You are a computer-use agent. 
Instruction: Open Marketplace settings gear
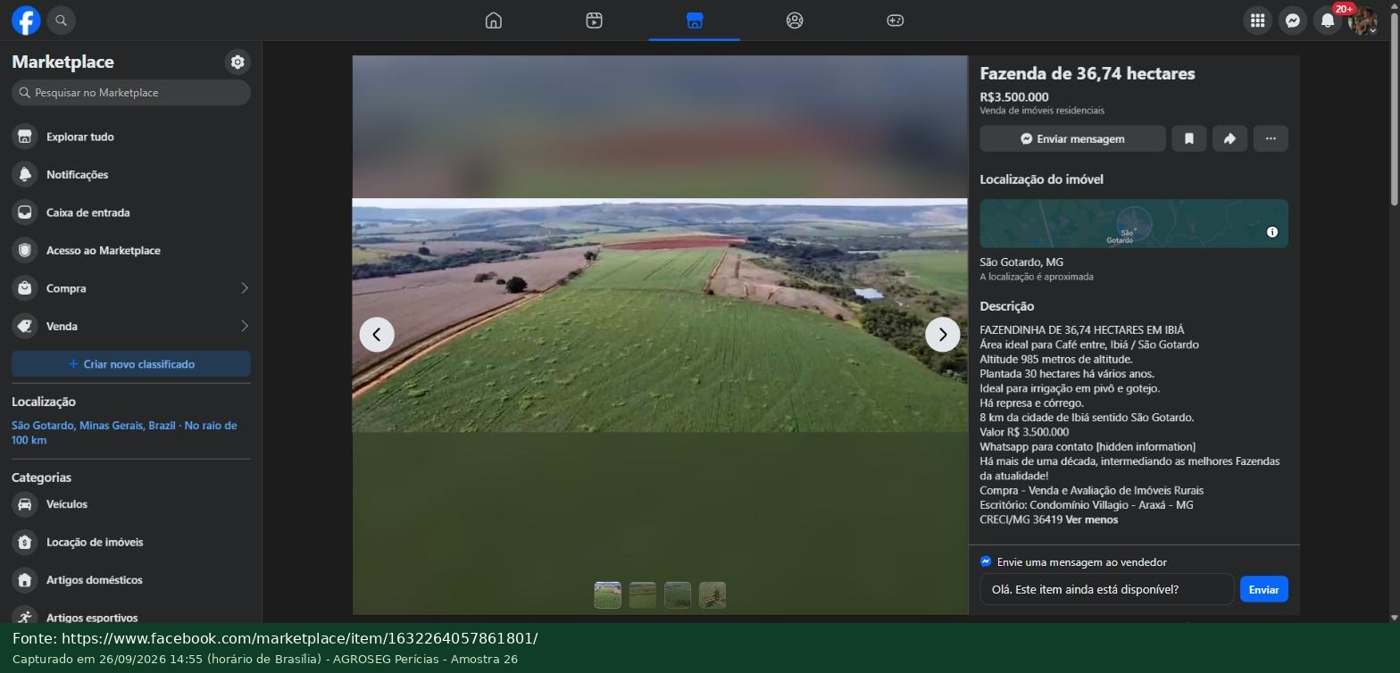[237, 62]
